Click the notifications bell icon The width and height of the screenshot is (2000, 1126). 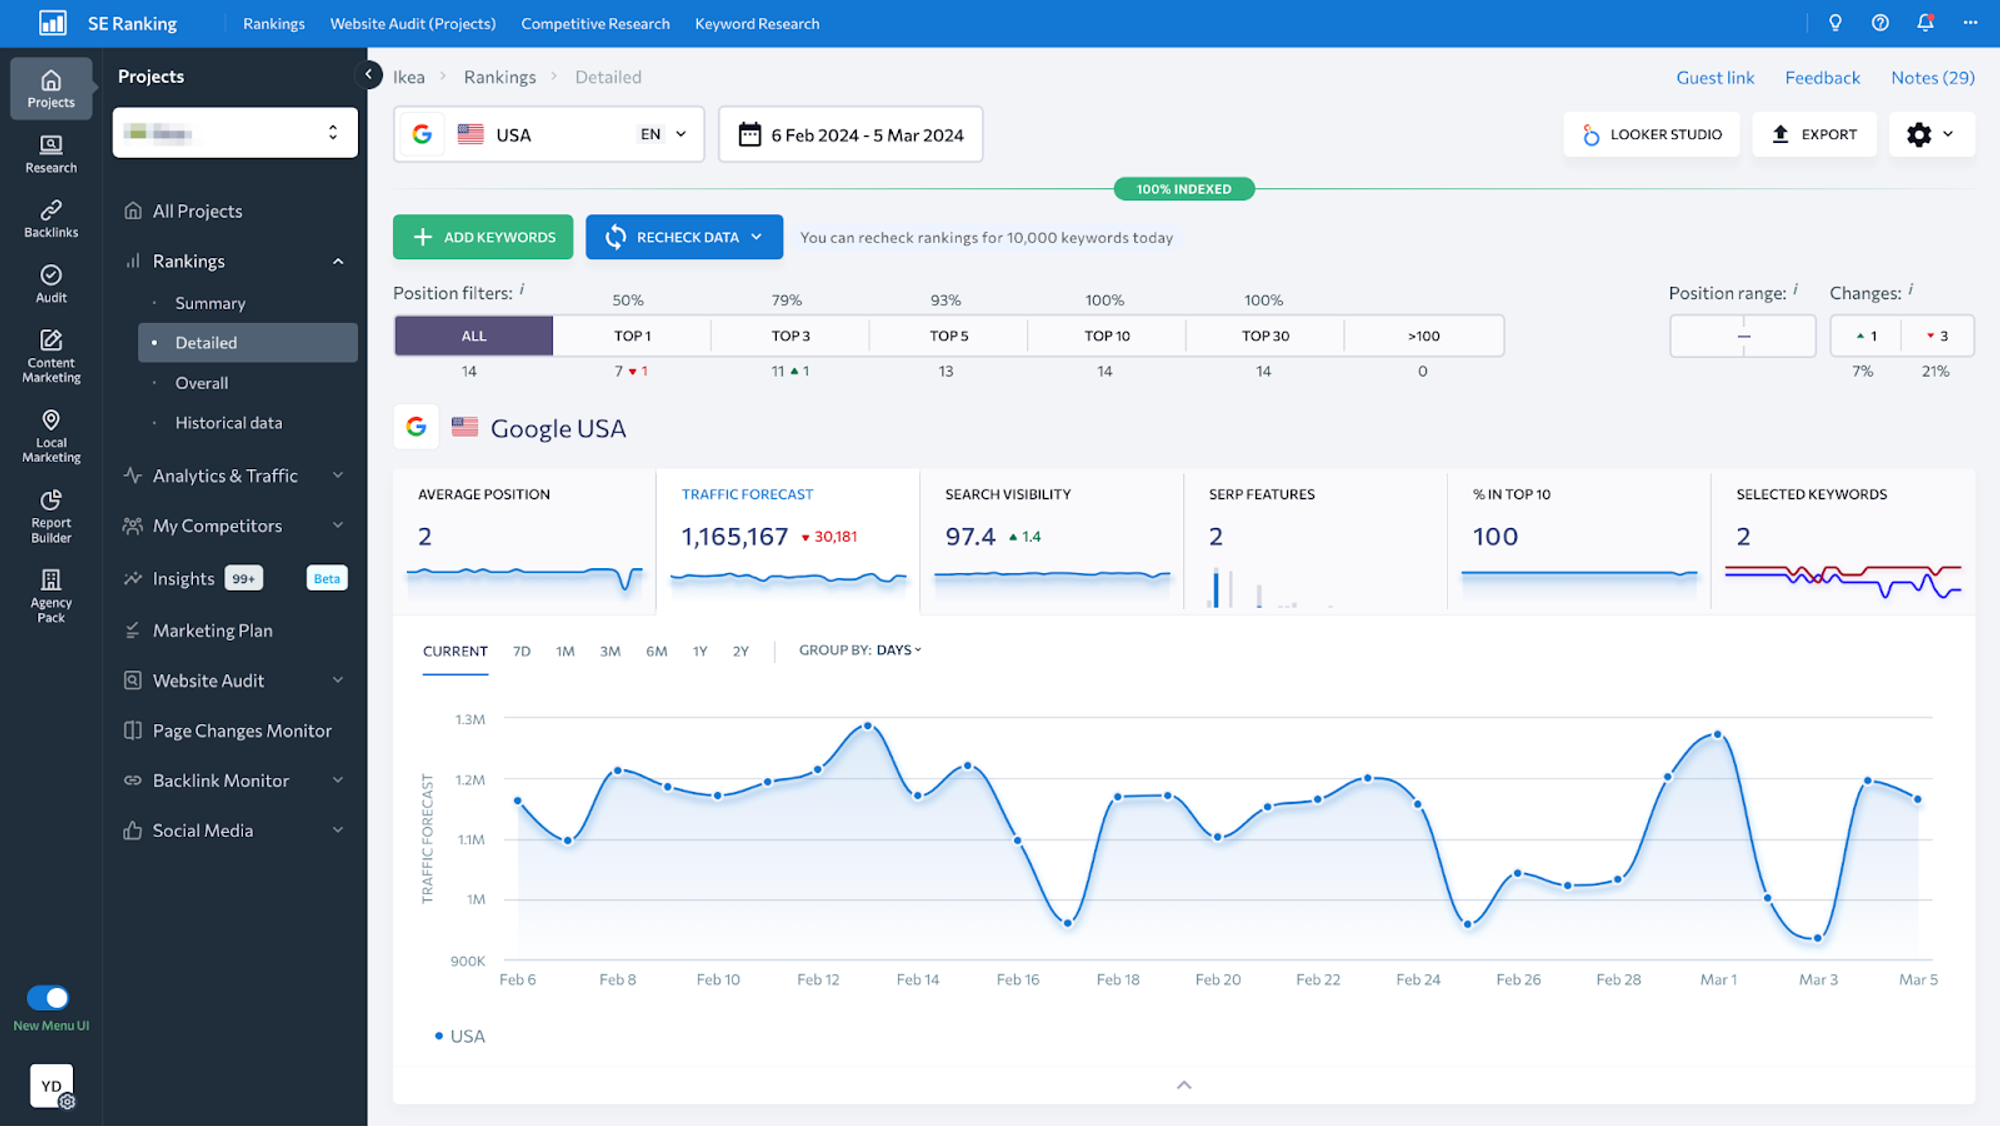pyautogui.click(x=1925, y=23)
